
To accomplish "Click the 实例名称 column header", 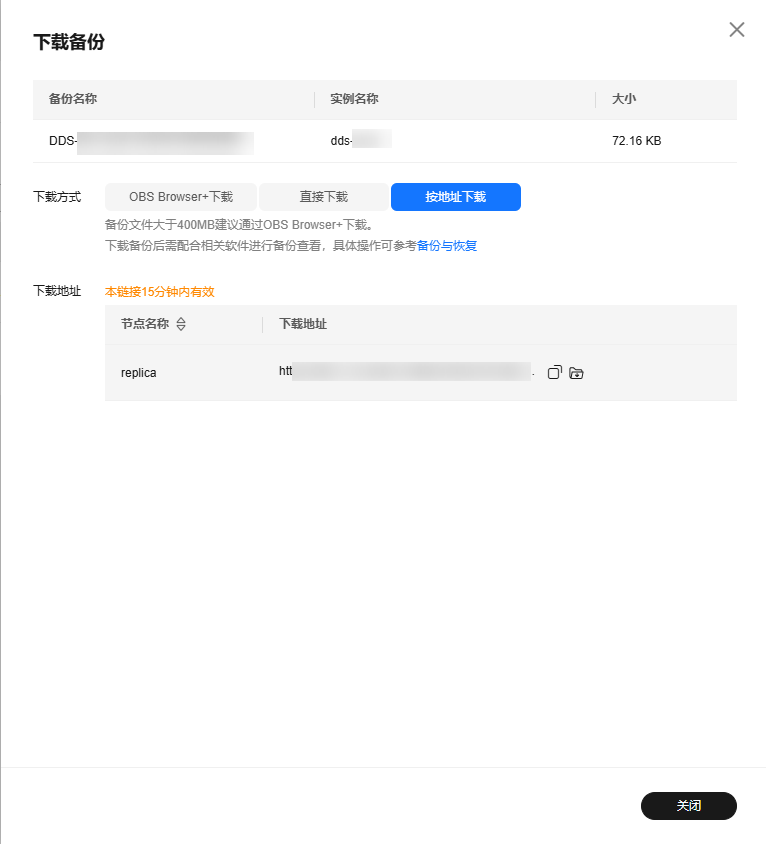I will point(354,99).
